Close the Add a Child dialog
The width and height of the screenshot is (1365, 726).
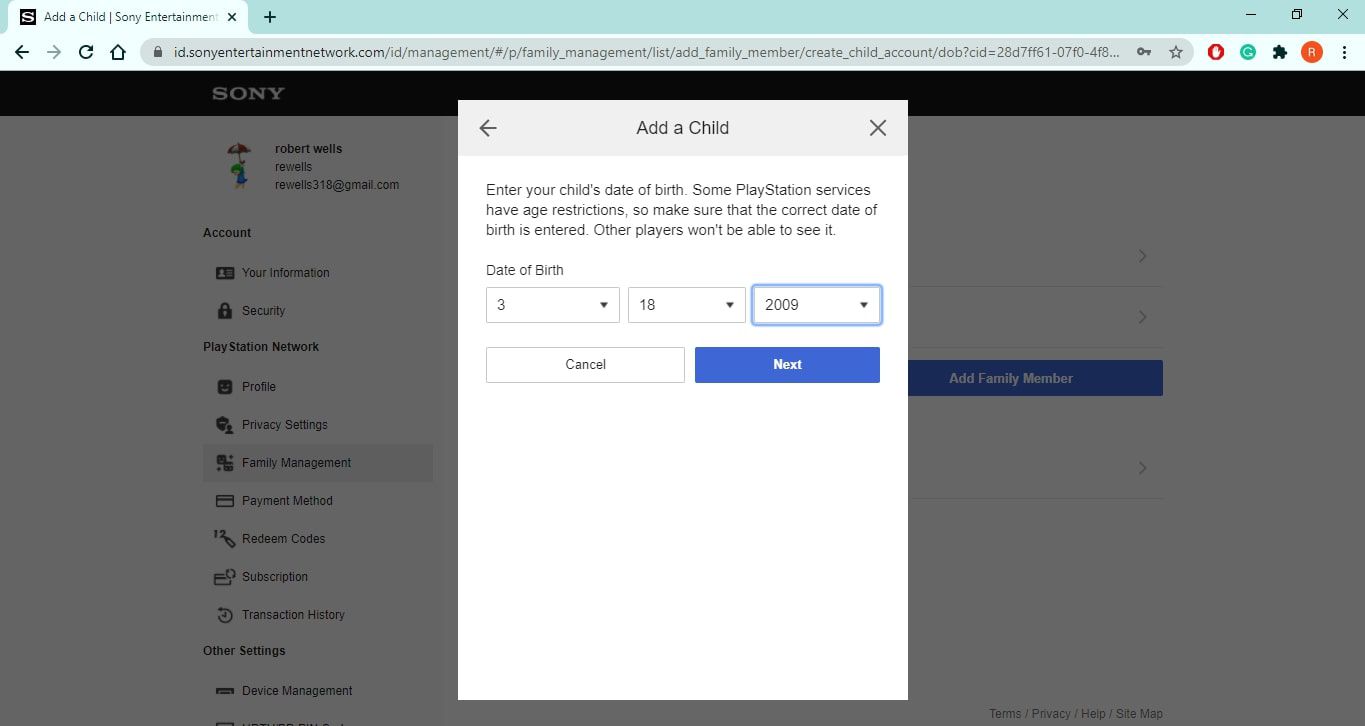(878, 128)
